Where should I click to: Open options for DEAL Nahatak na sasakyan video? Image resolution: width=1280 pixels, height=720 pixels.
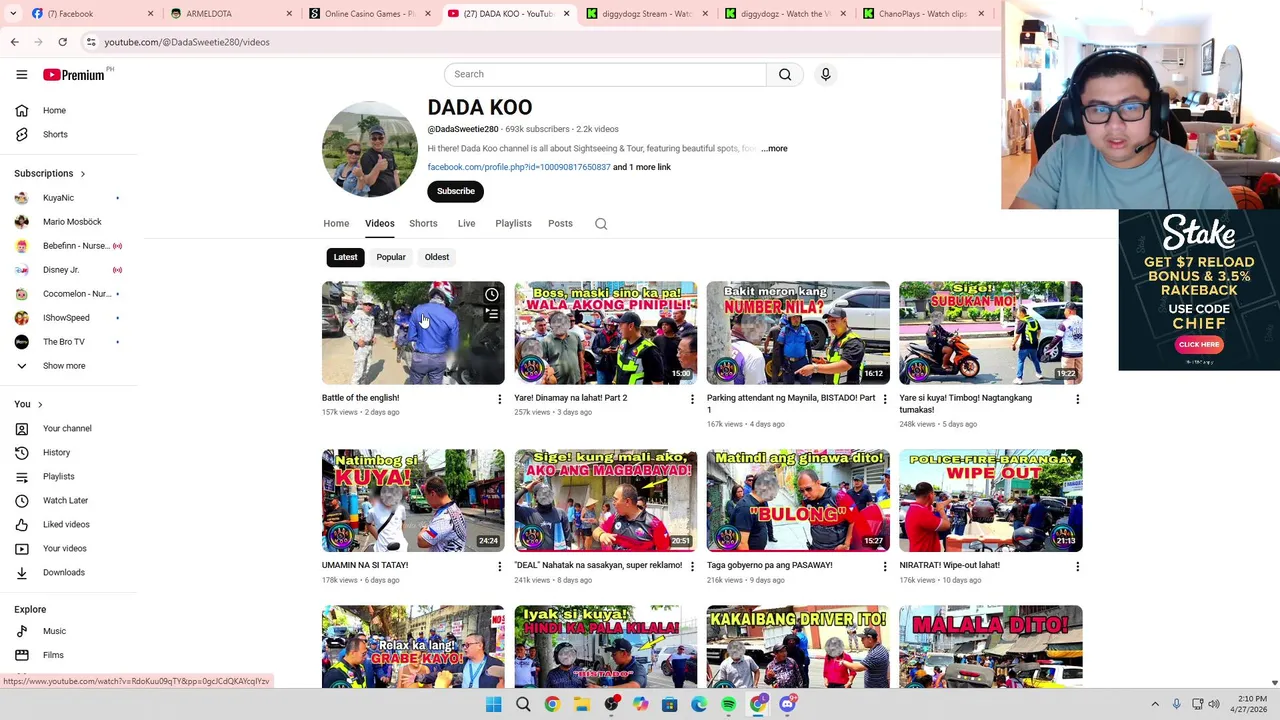692,566
